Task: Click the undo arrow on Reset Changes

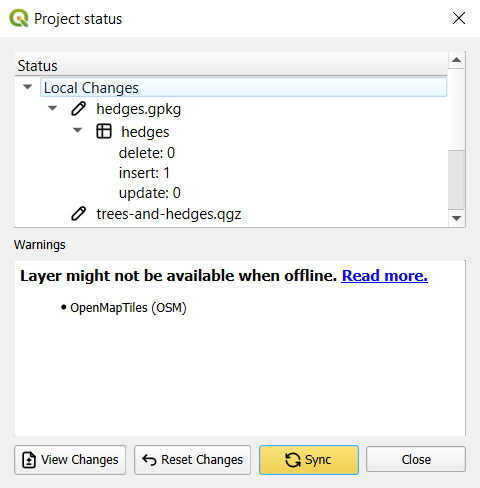Action: click(149, 460)
